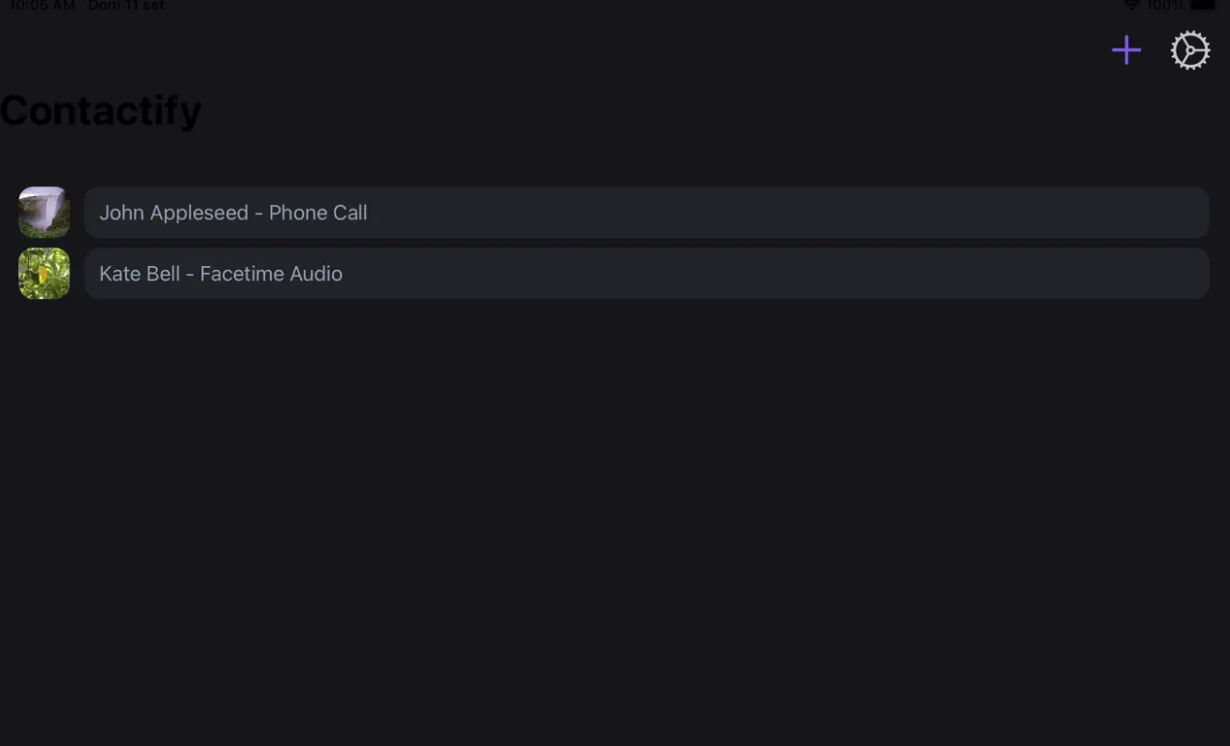Click the 'John Appleseed' name text
Image resolution: width=1230 pixels, height=746 pixels.
pyautogui.click(x=174, y=213)
